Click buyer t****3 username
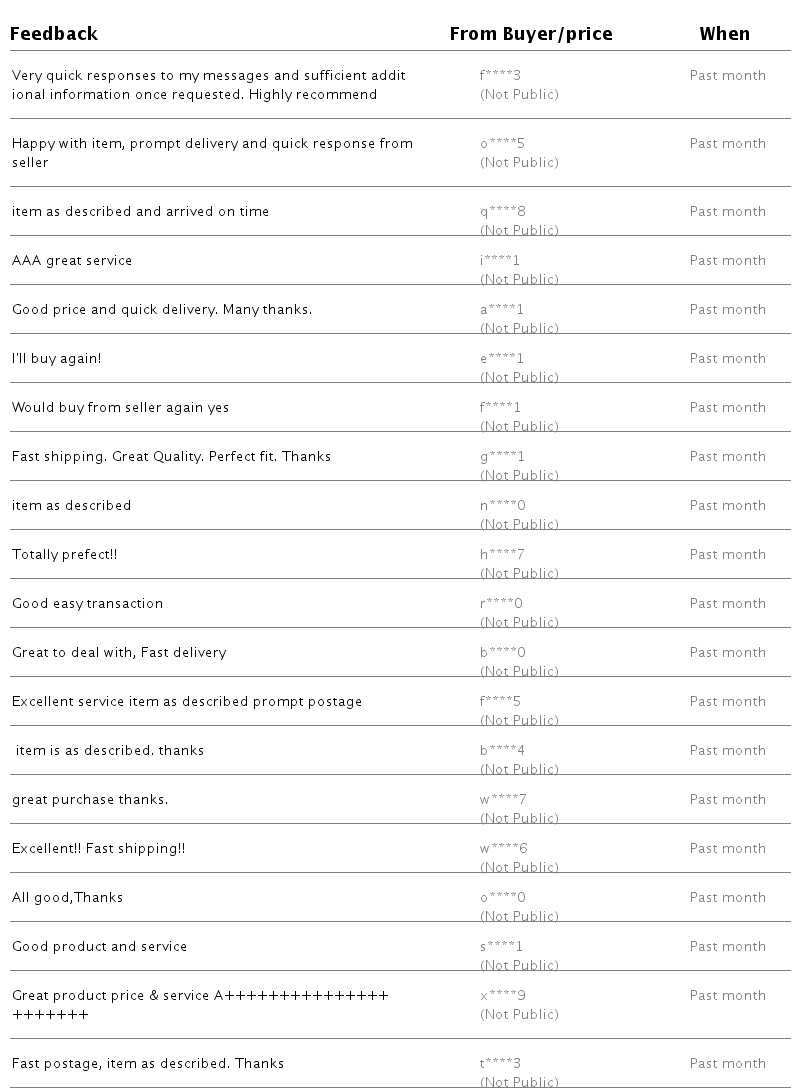The image size is (800, 1088). (500, 1063)
